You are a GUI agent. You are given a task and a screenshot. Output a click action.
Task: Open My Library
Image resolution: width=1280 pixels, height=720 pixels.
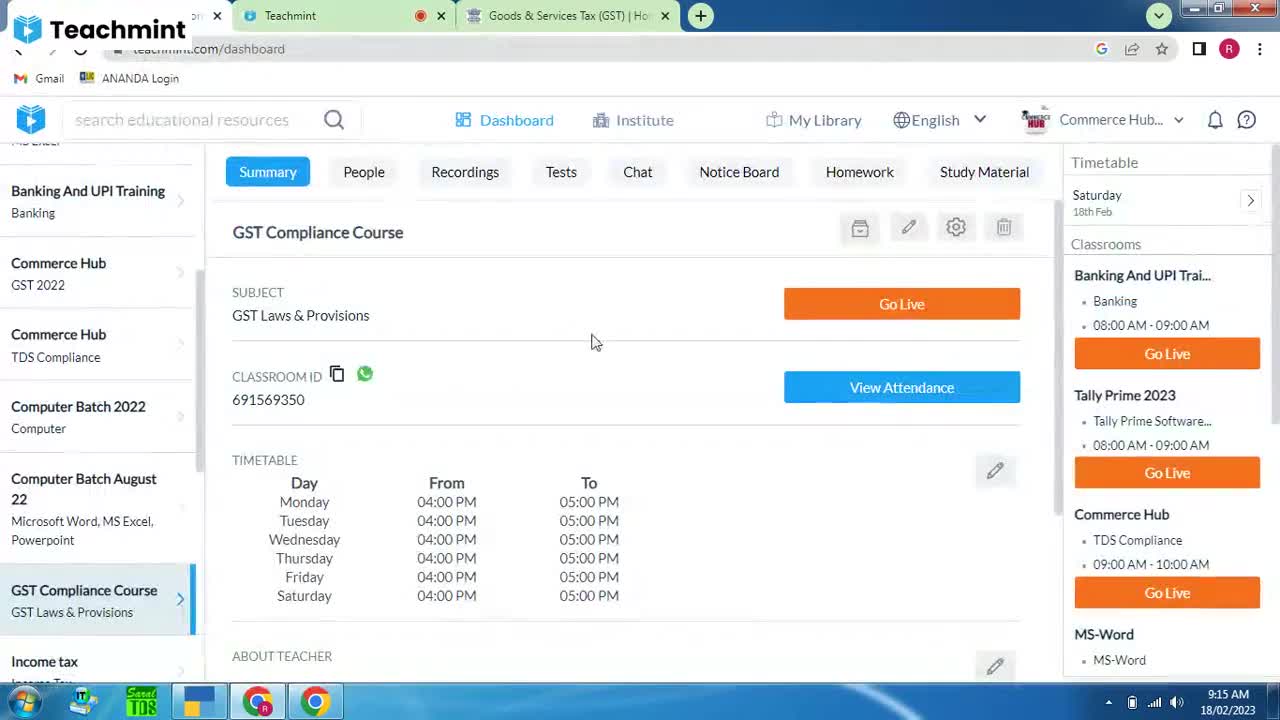point(813,120)
